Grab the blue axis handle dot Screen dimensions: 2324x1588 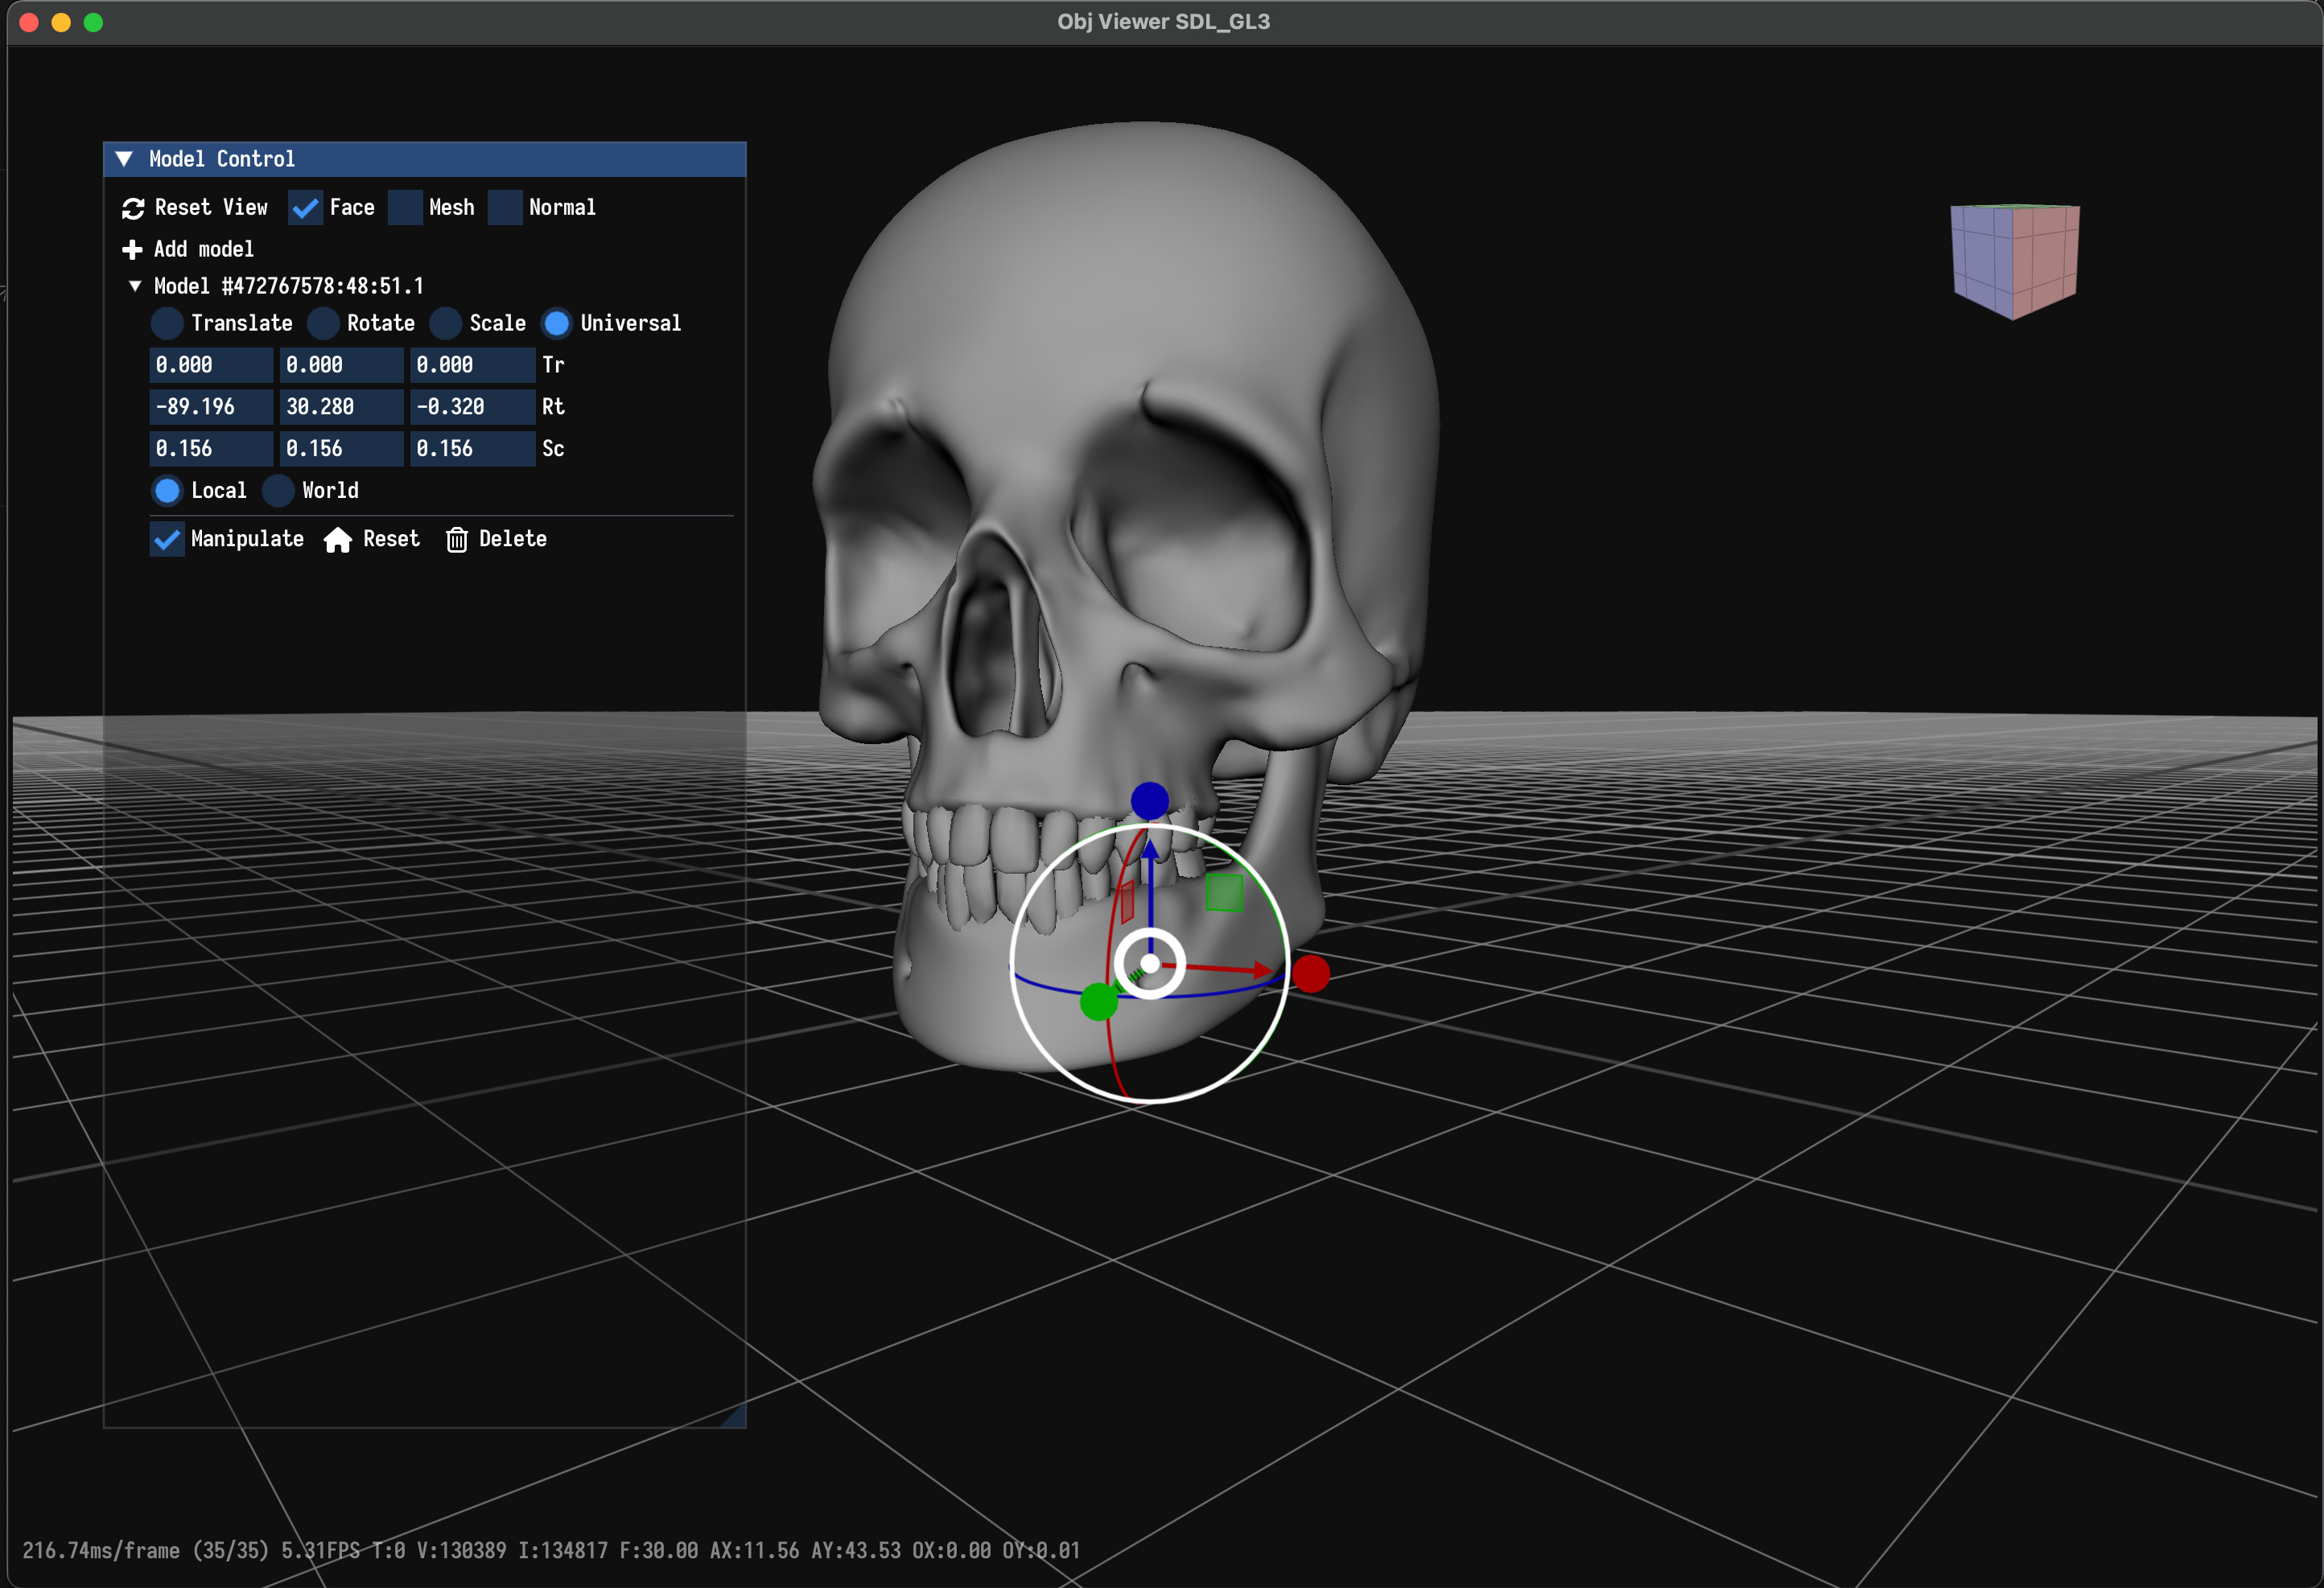pos(1150,800)
